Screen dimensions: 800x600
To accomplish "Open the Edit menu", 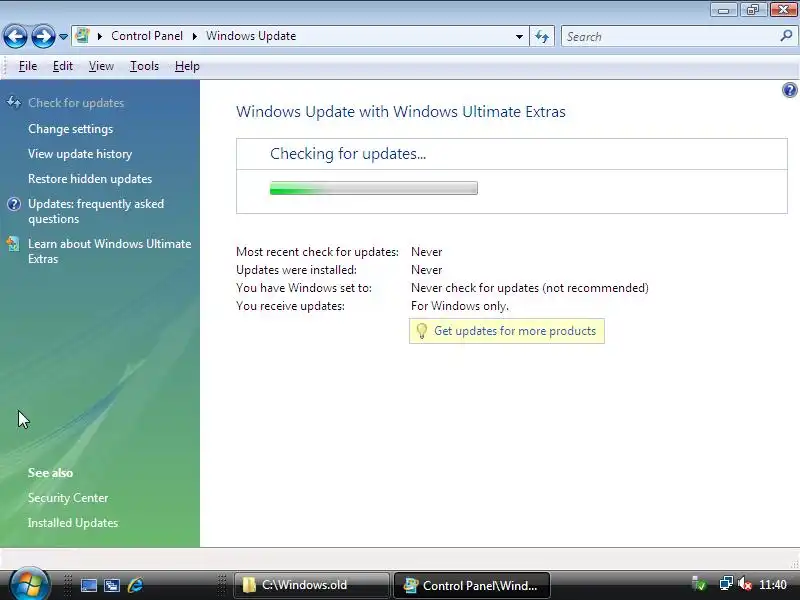I will (x=63, y=66).
